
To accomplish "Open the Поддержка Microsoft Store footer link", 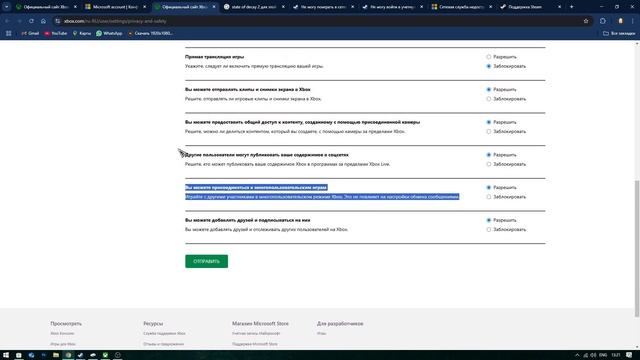I will [x=255, y=344].
